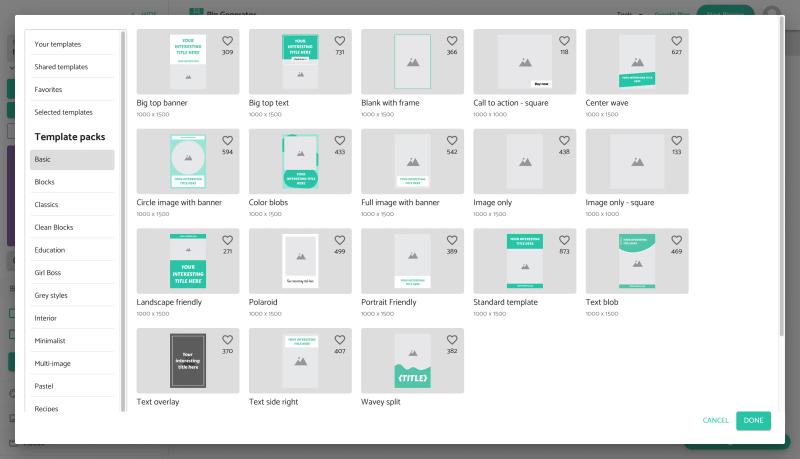Select Portrait Friendly template thumbnail
This screenshot has height=459, width=800.
point(412,261)
